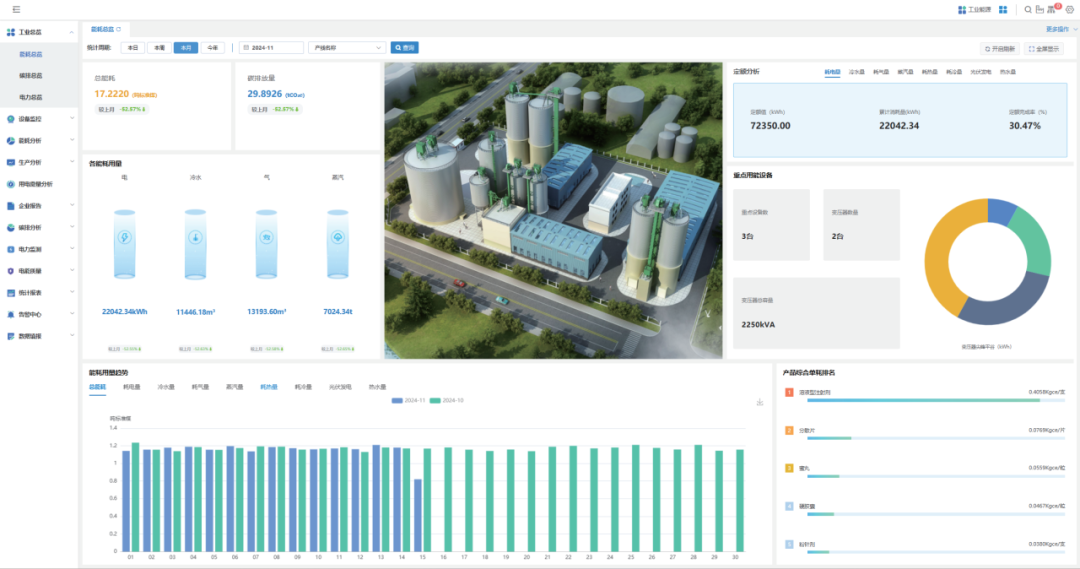Open the 产线名称 dropdown
This screenshot has height=569, width=1080.
point(346,47)
